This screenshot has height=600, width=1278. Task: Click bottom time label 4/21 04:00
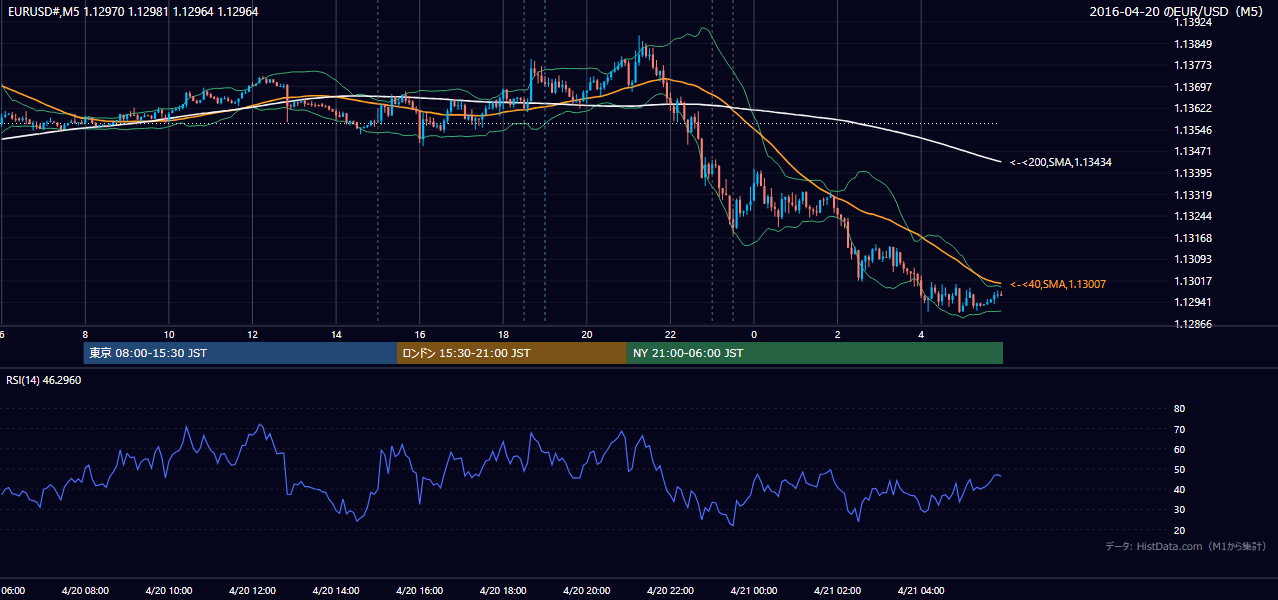[x=921, y=591]
